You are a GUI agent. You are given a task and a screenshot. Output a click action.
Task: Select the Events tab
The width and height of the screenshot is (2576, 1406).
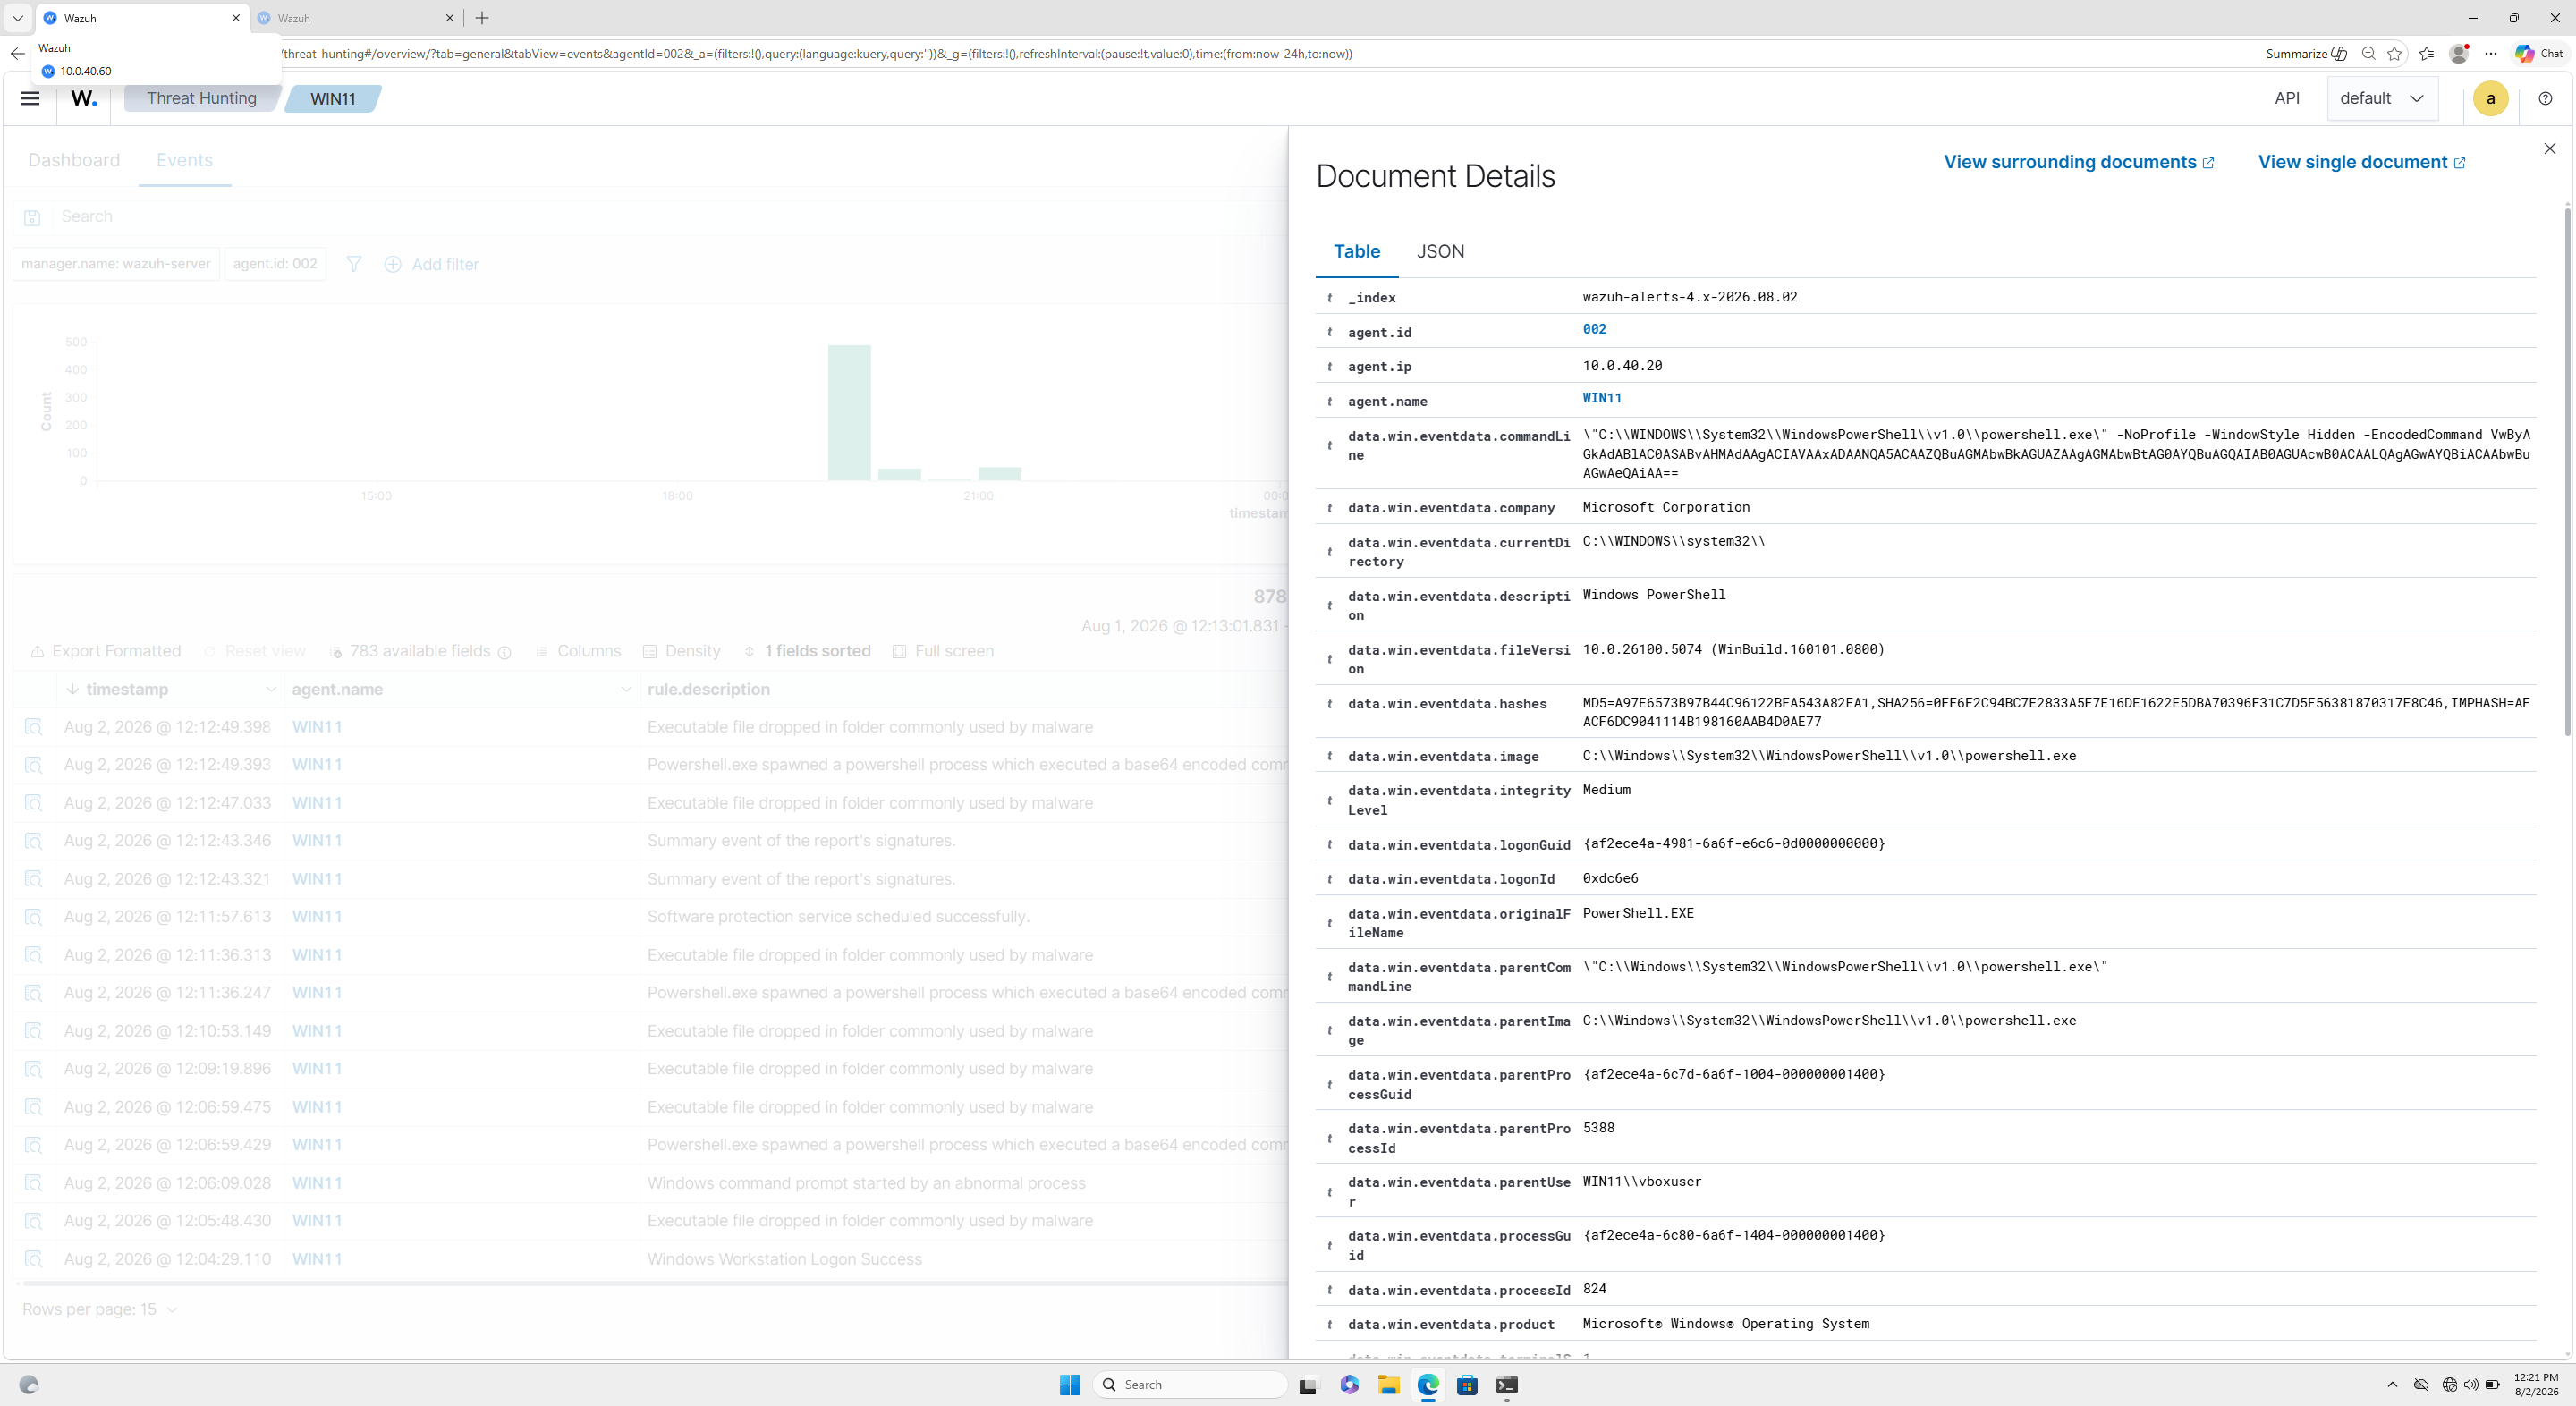(x=184, y=160)
